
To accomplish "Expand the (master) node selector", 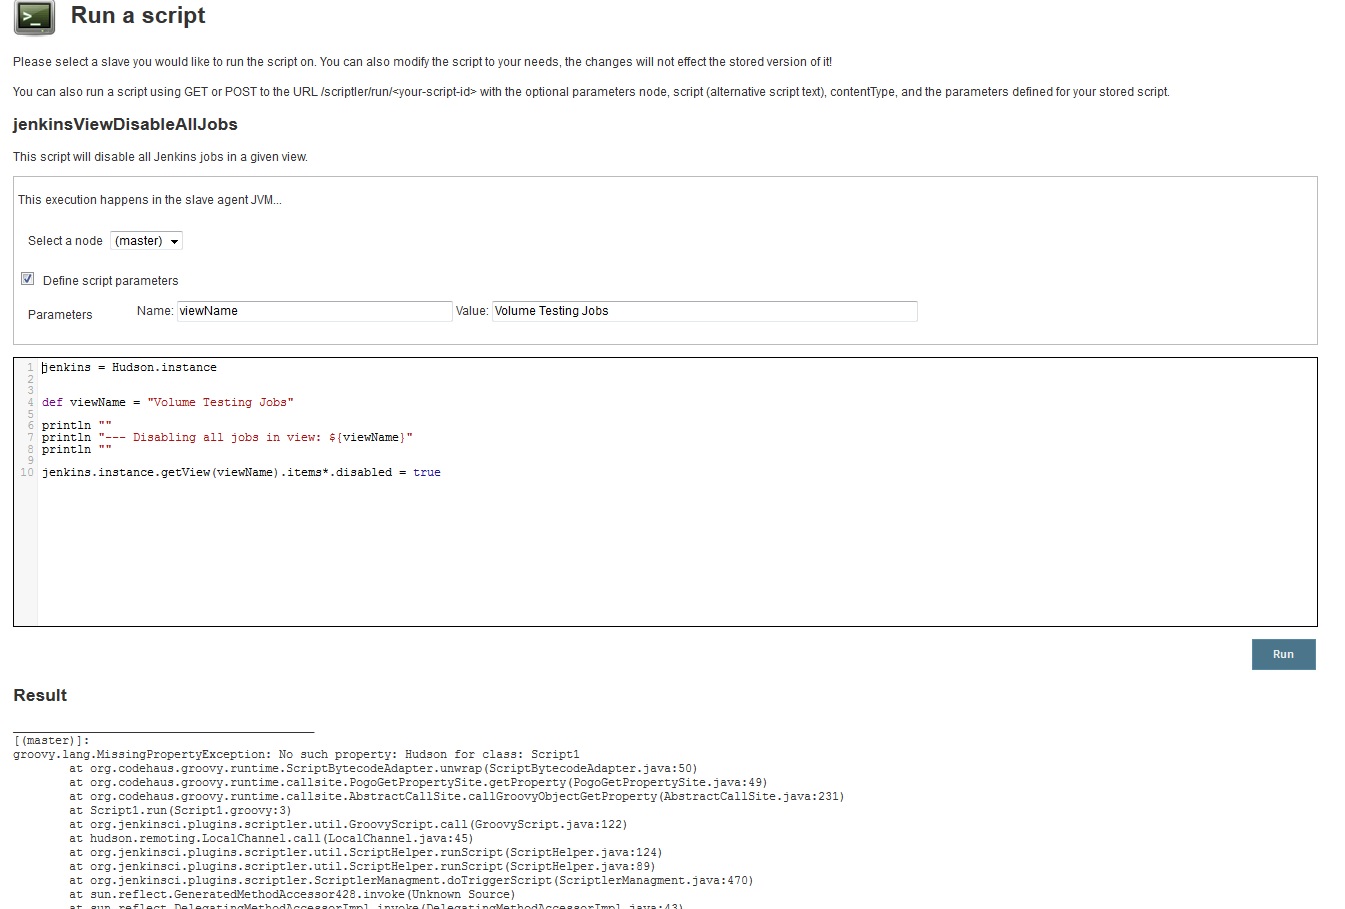I will pos(146,240).
